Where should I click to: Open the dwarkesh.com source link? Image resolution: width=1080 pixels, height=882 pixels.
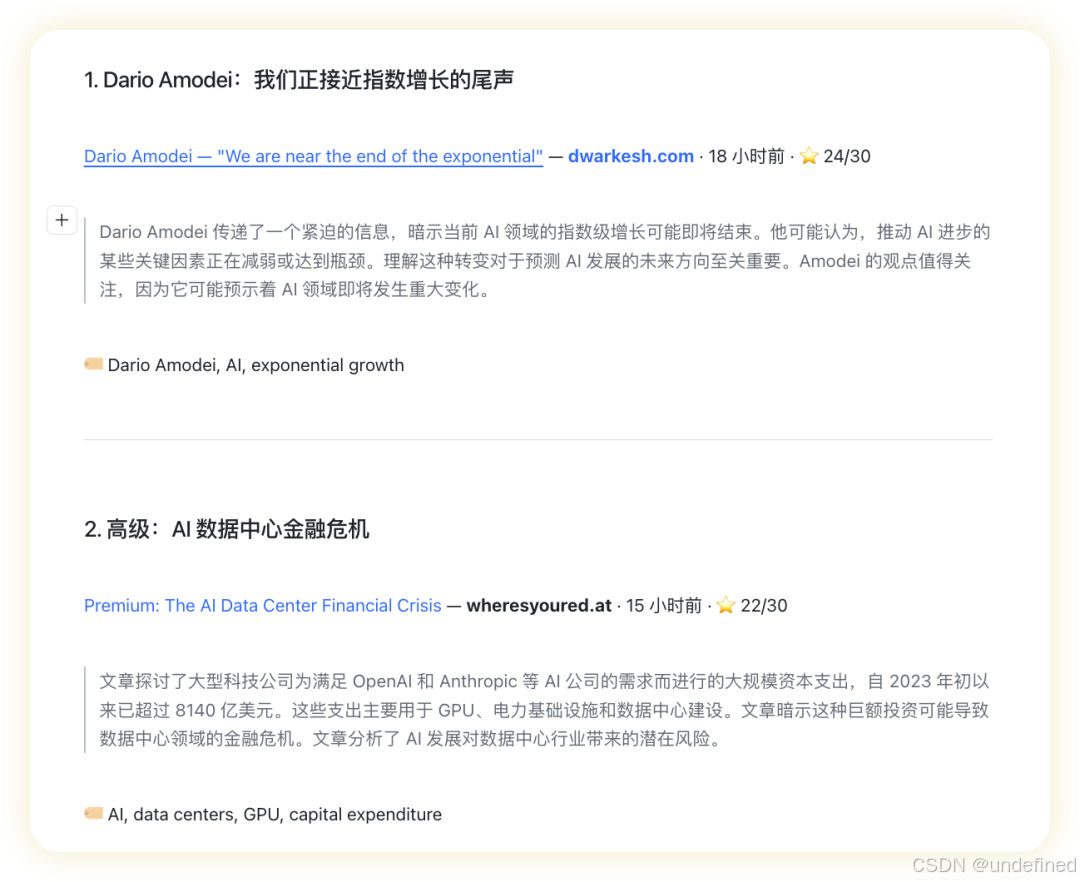pos(630,156)
